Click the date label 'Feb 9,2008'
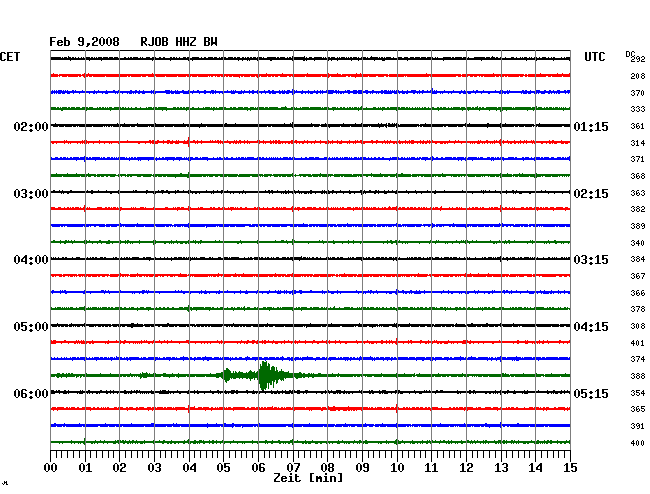650x494 pixels. pos(84,42)
